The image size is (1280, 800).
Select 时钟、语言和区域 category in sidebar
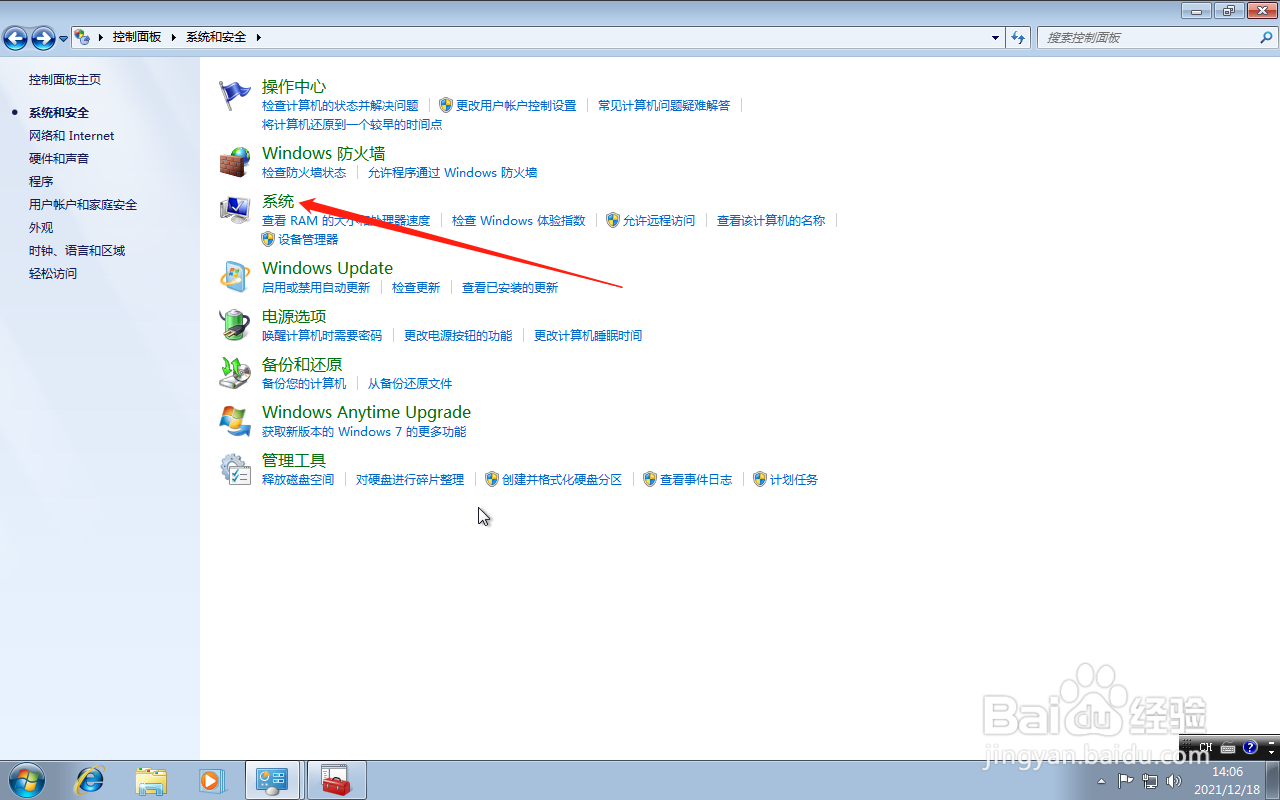click(77, 251)
